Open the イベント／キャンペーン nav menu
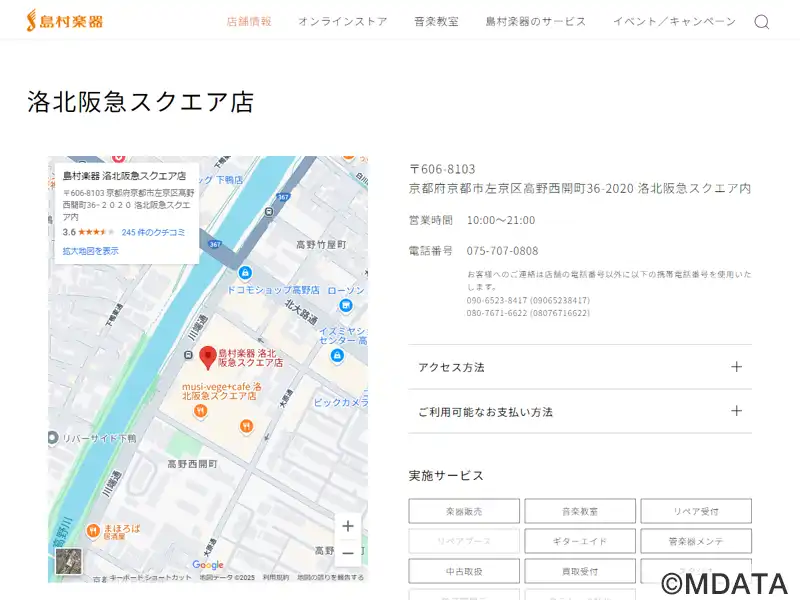Screen dimensions: 800x600 coord(674,21)
